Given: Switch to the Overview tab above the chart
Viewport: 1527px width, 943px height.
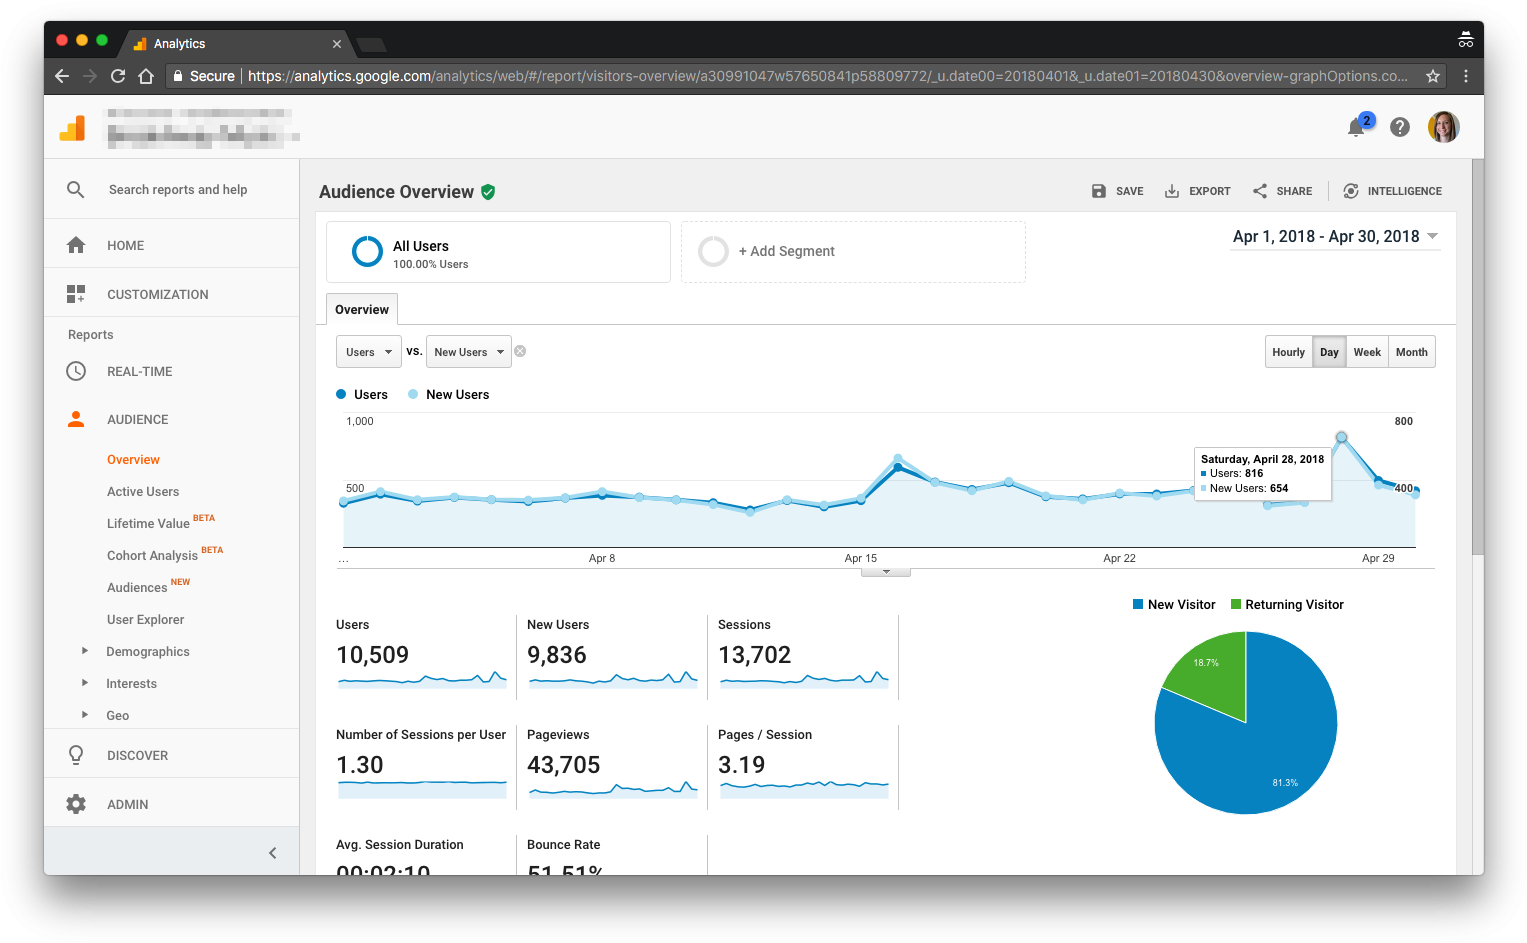Looking at the screenshot, I should [x=361, y=309].
